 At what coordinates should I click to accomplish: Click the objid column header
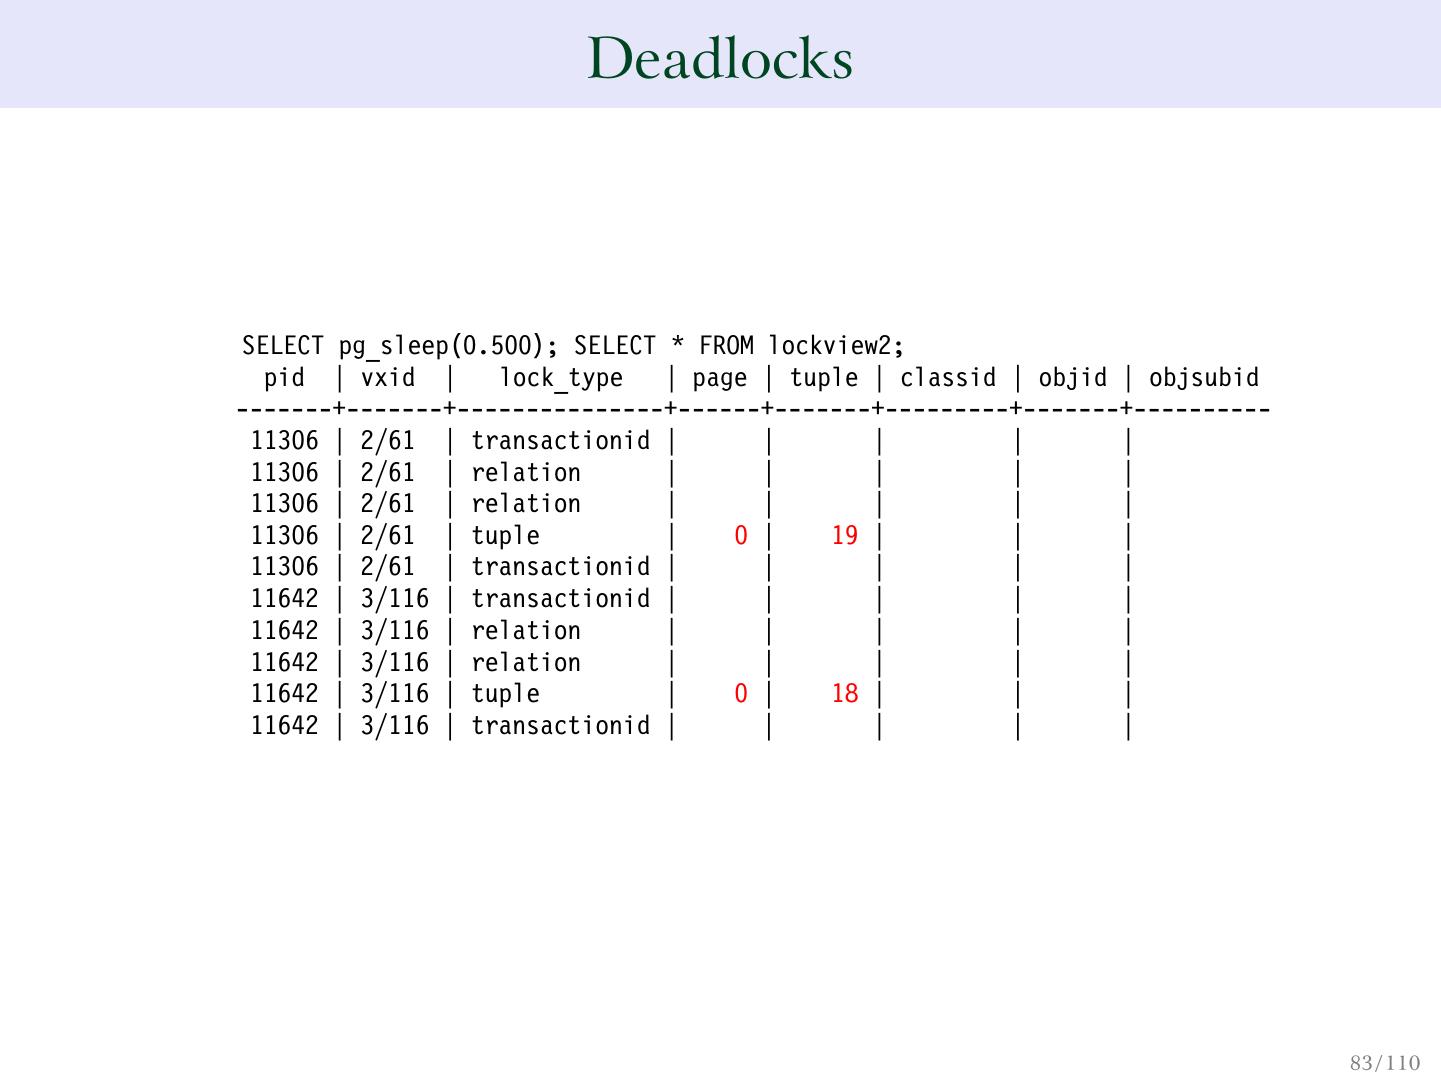tap(1073, 378)
